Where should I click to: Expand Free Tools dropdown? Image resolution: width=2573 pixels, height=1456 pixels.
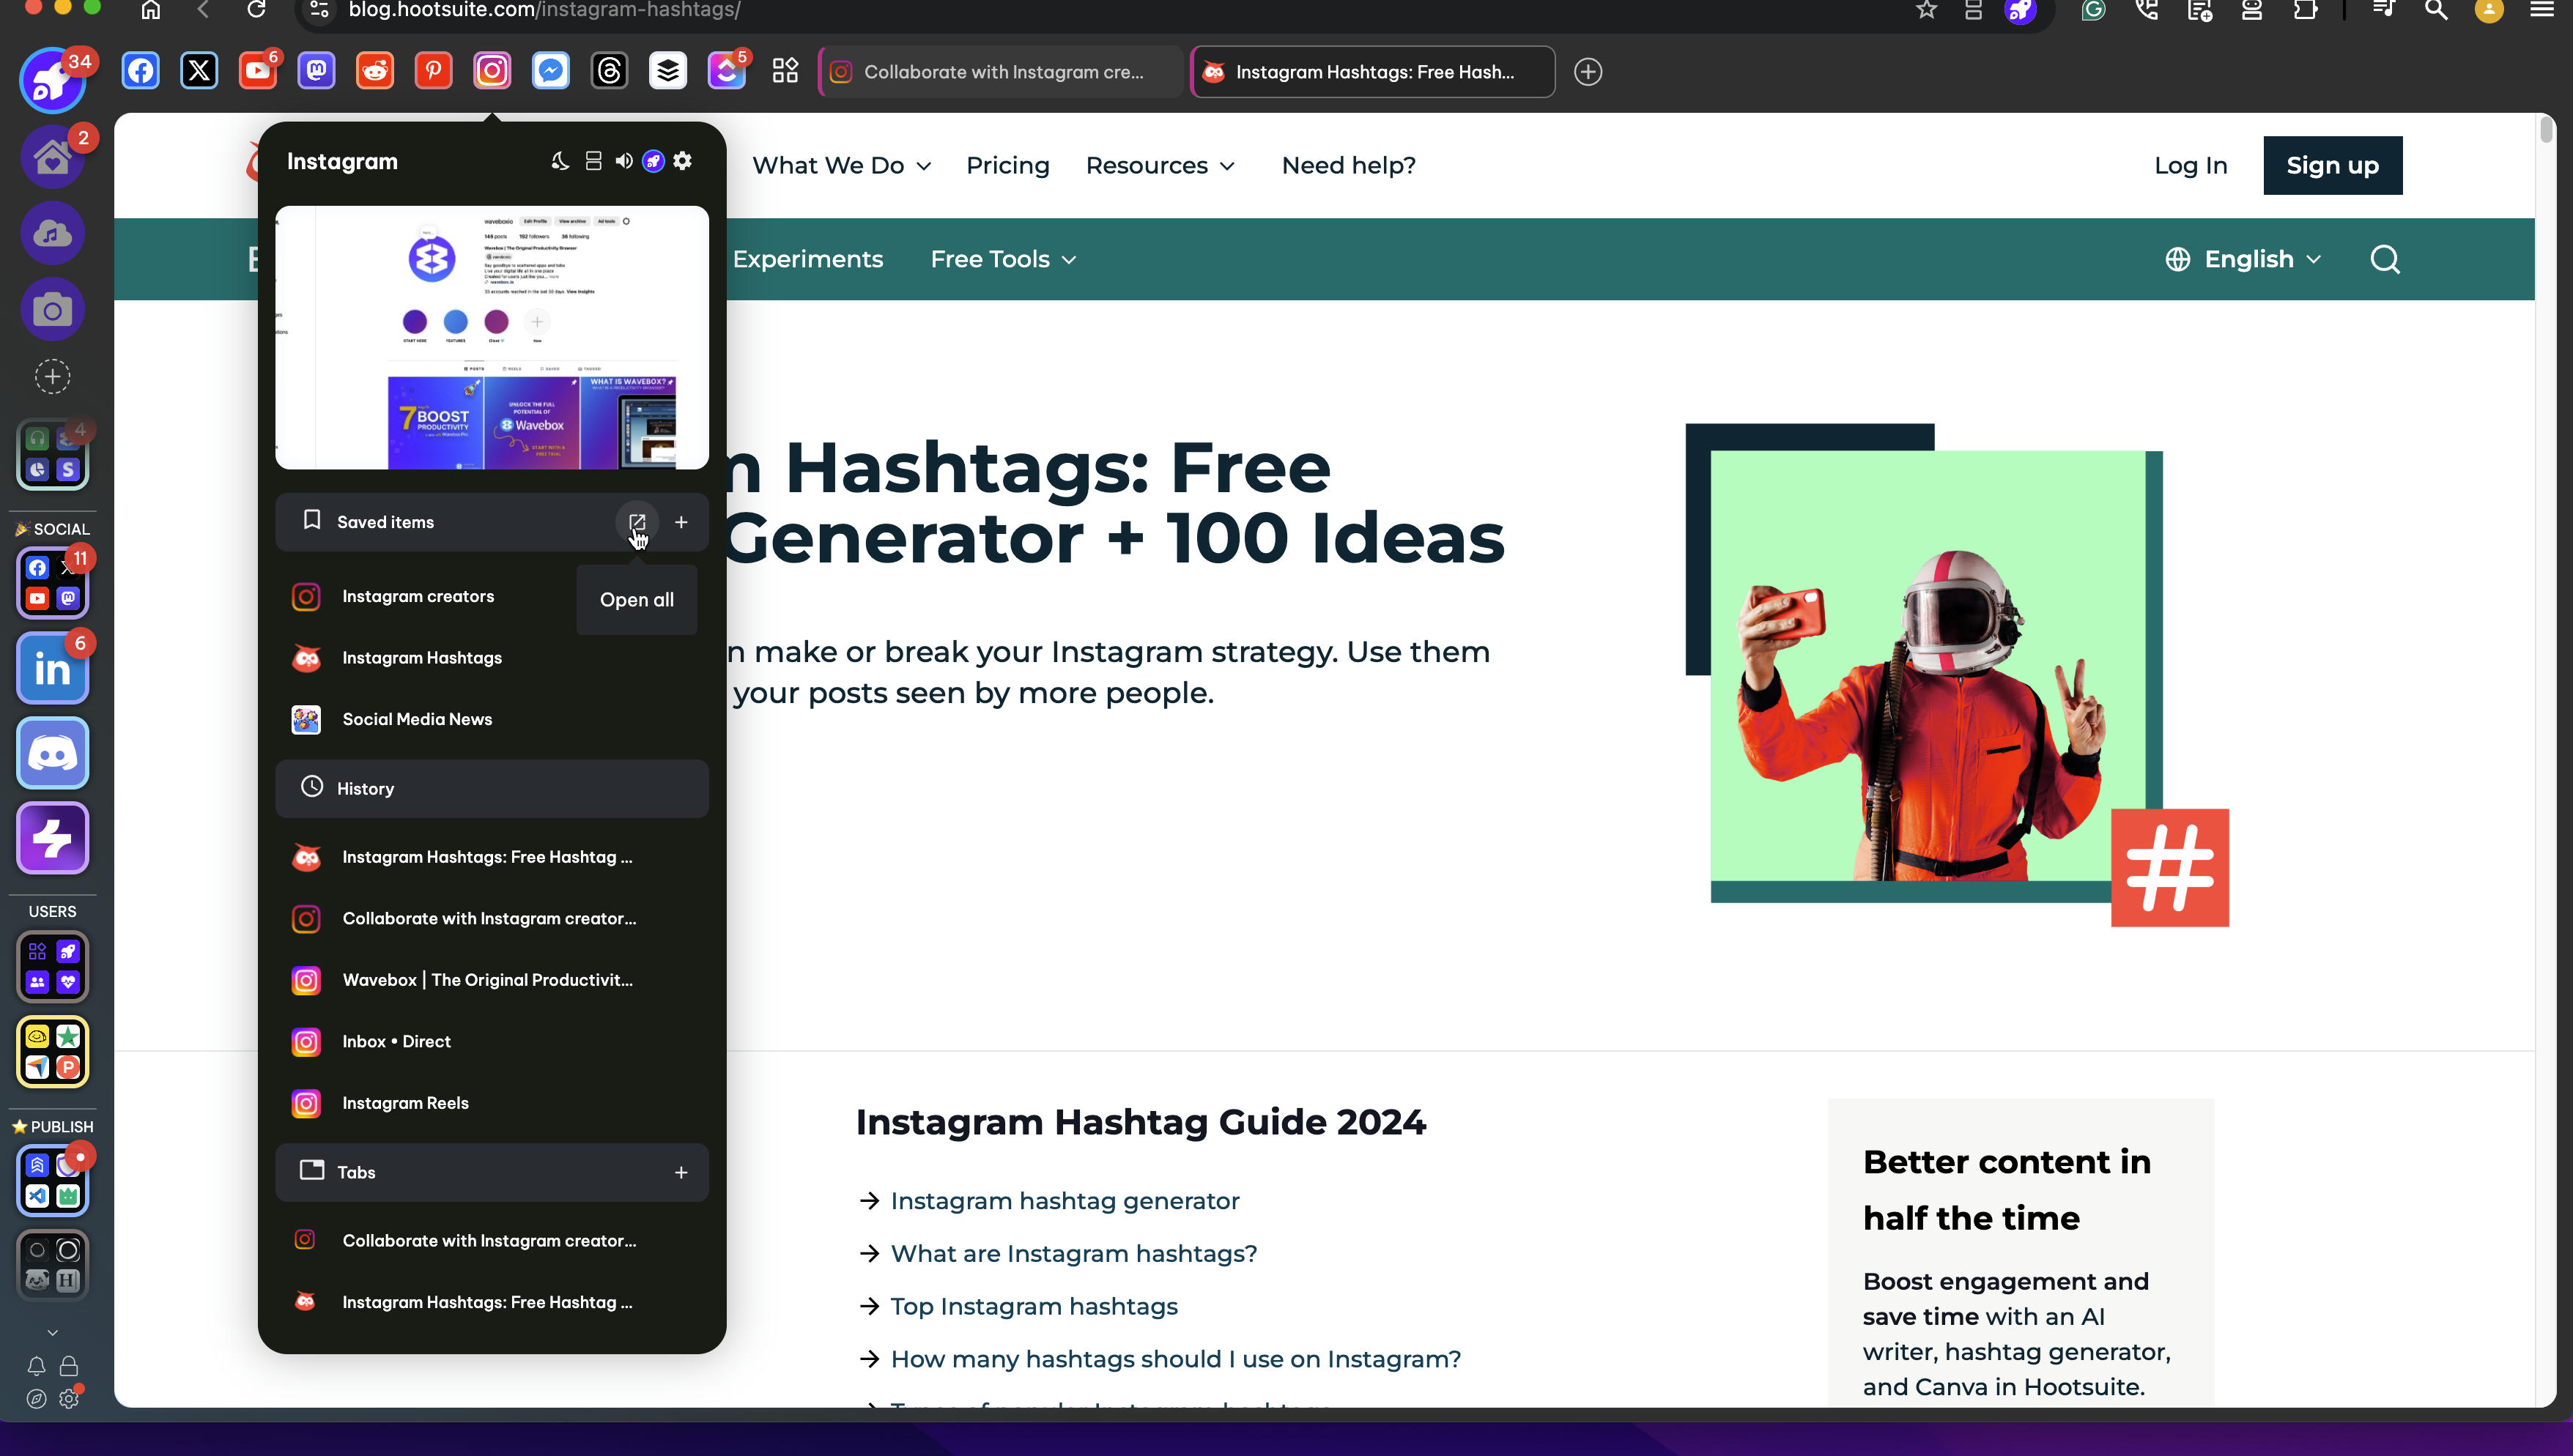coord(1003,259)
